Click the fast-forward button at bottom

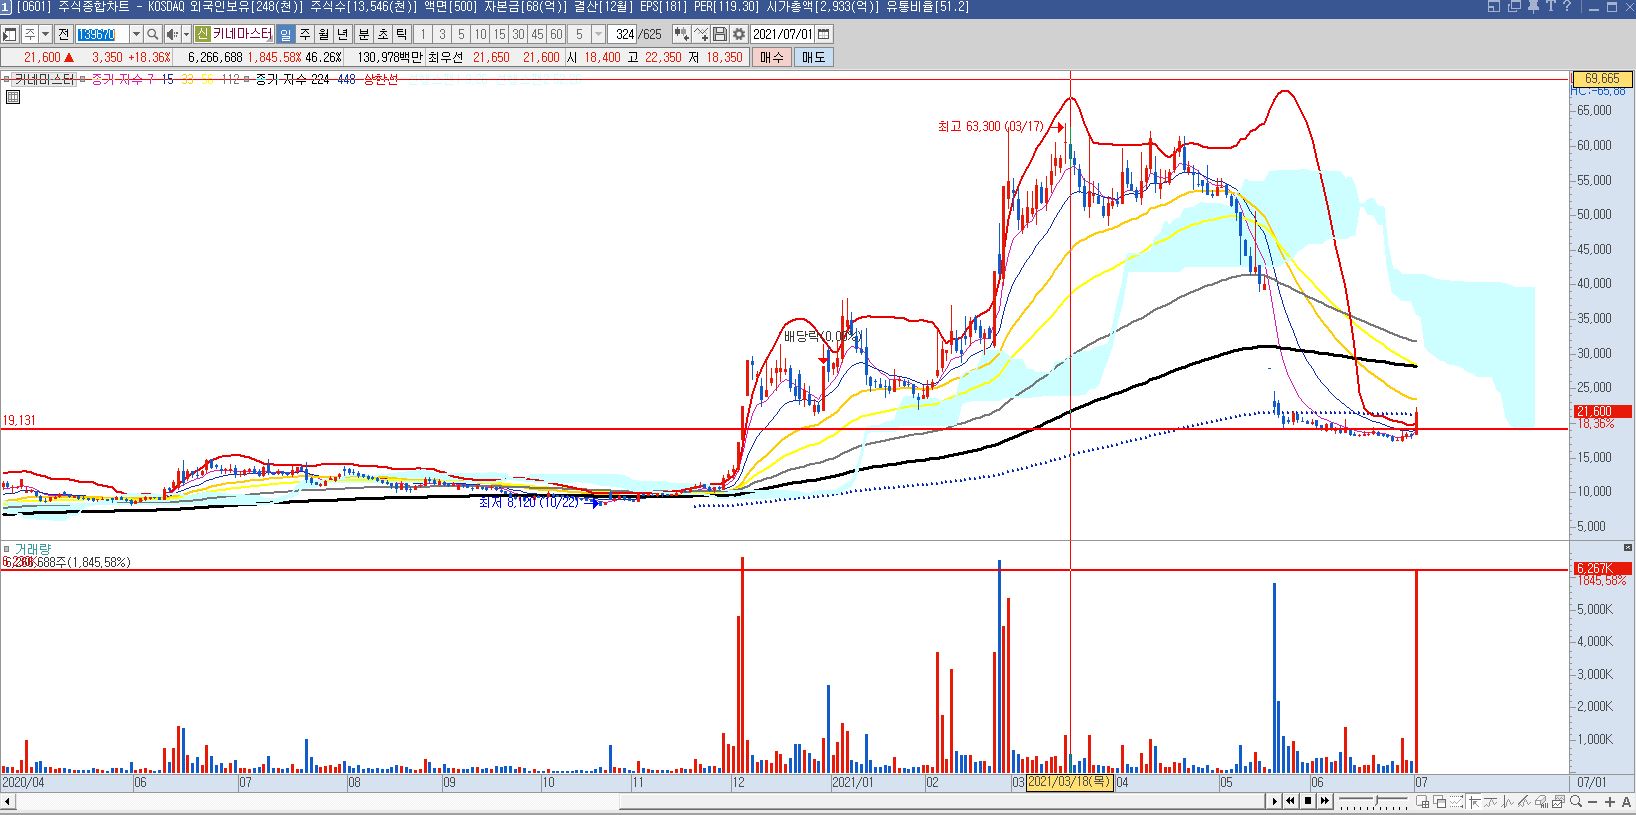1325,801
